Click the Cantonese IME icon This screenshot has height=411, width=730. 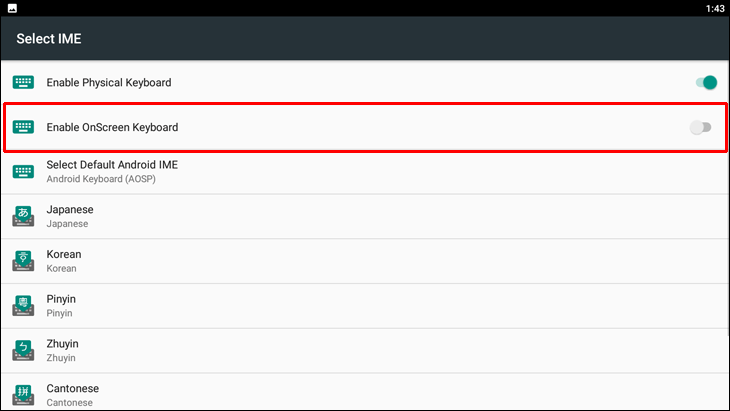(x=23, y=393)
